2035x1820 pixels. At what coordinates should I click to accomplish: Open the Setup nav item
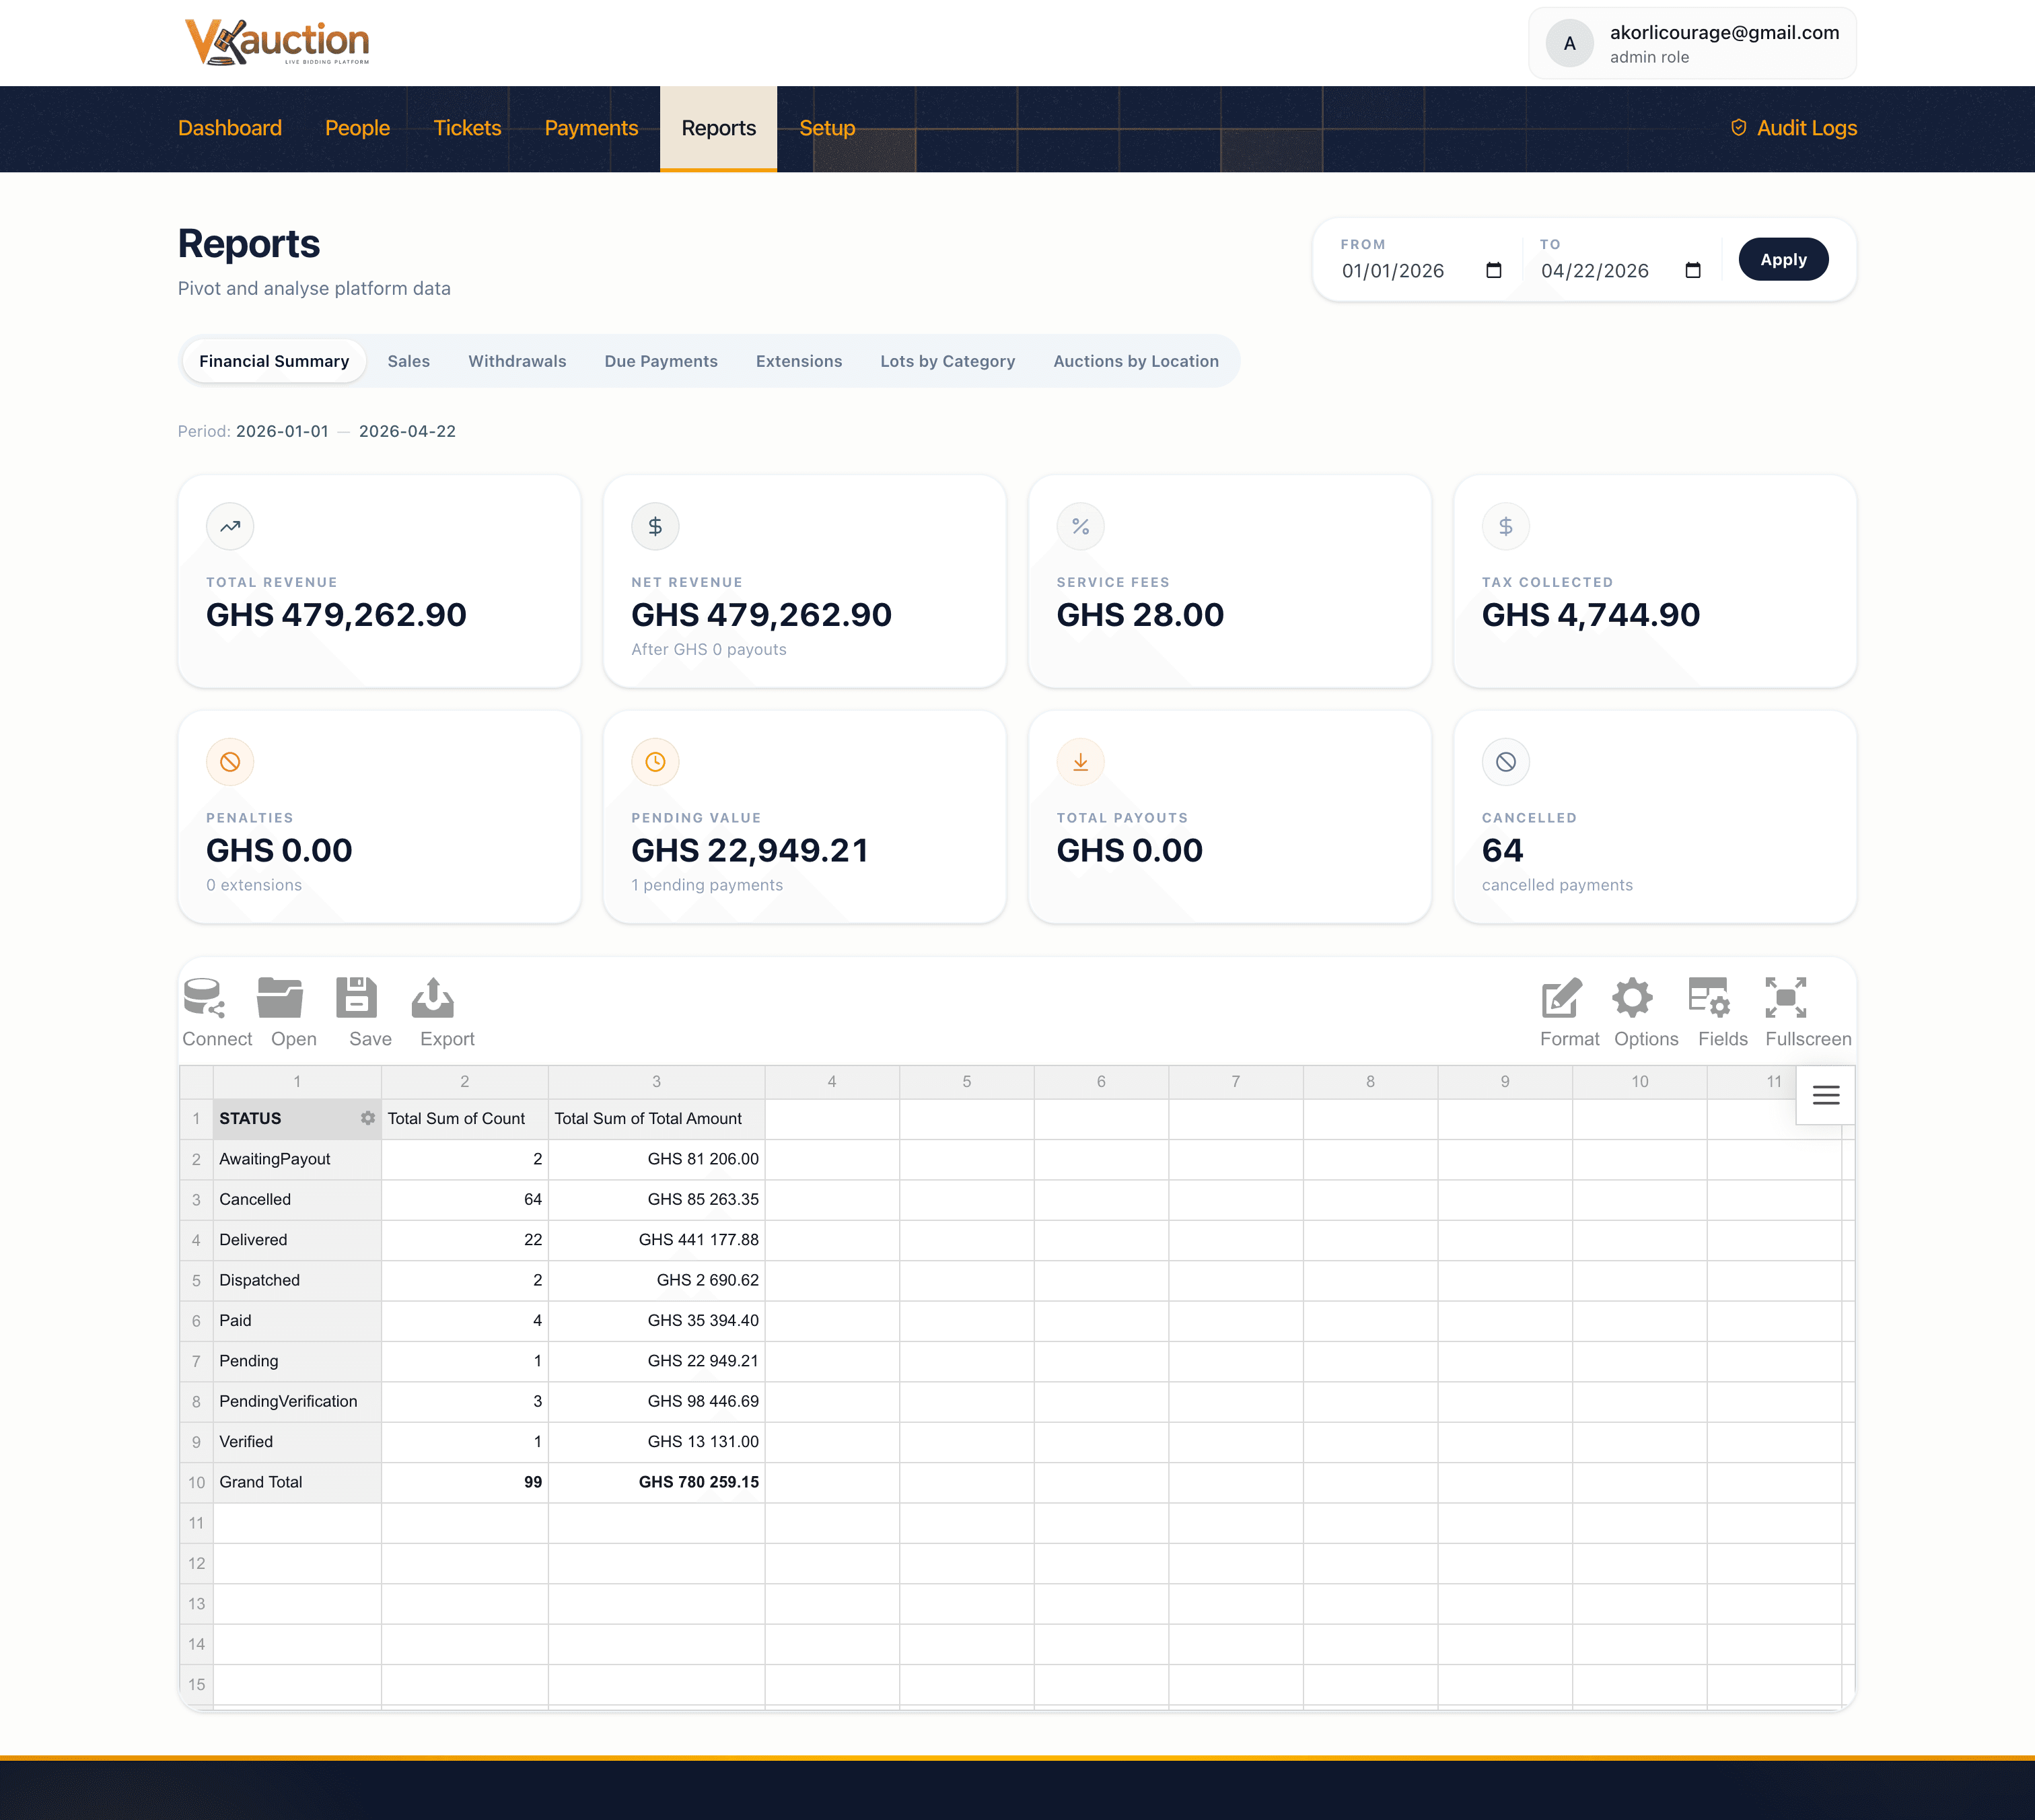827,128
